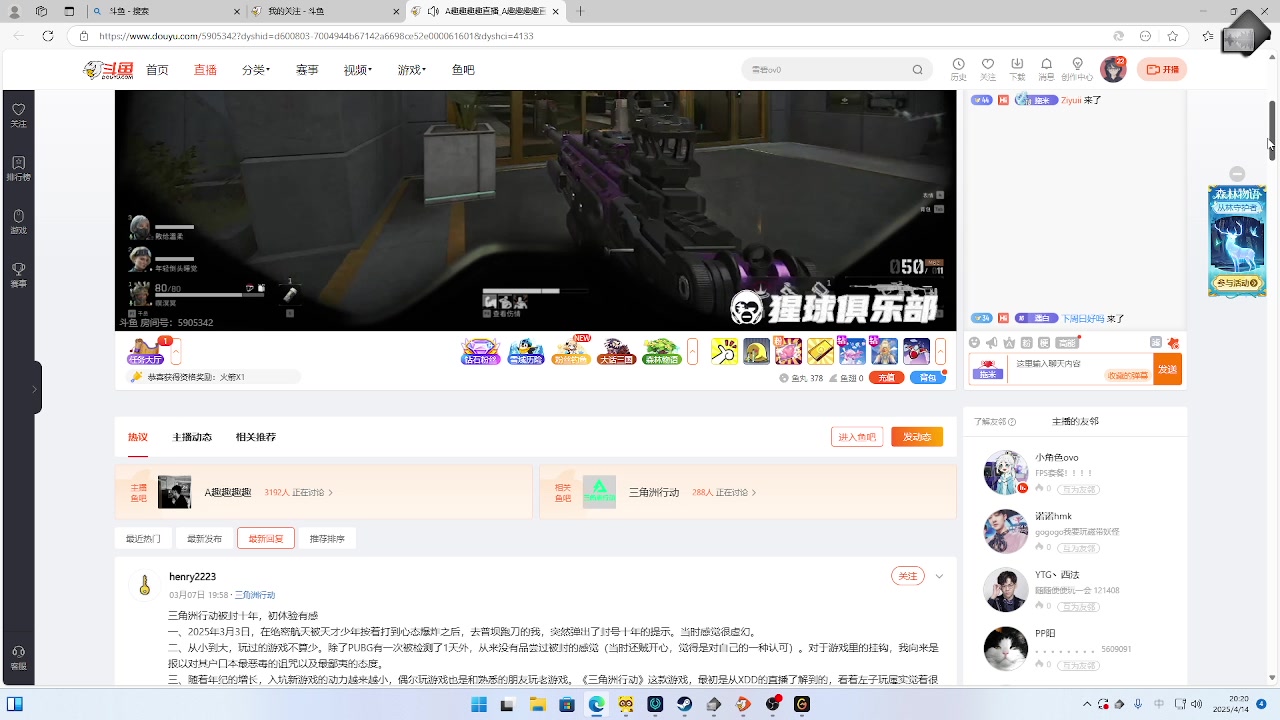Click the Douyu logo in the header
The height and width of the screenshot is (720, 1280).
[108, 70]
